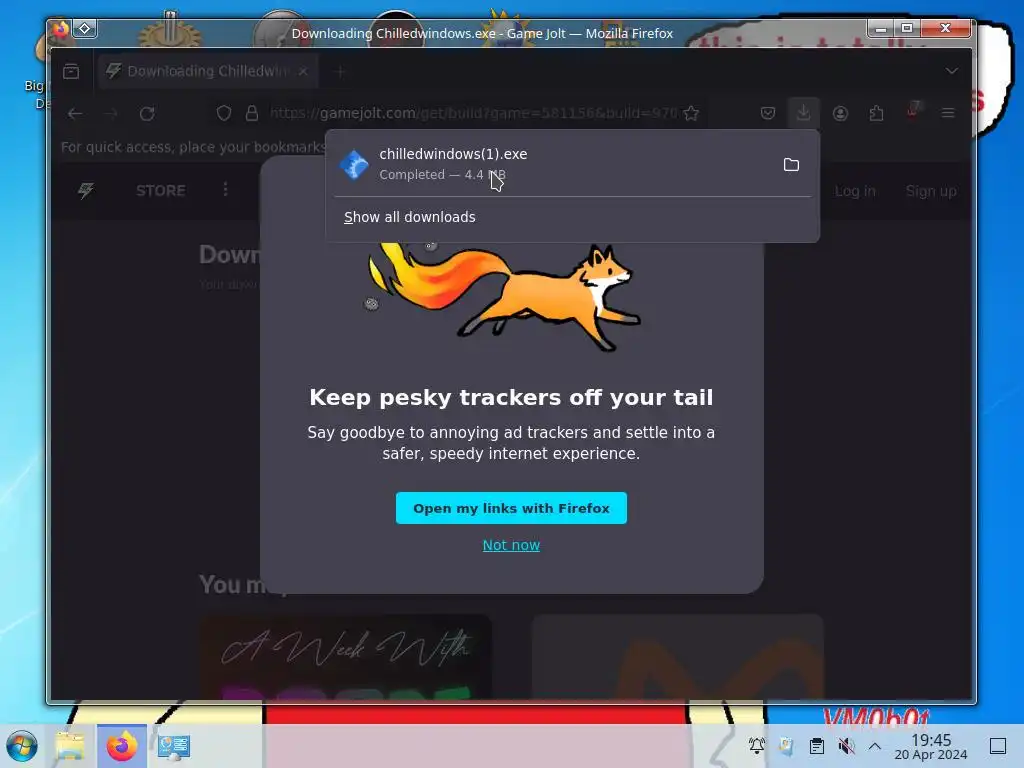Screen dimensions: 1024x768
Task: Open notifications bell in system tray
Action: point(757,746)
